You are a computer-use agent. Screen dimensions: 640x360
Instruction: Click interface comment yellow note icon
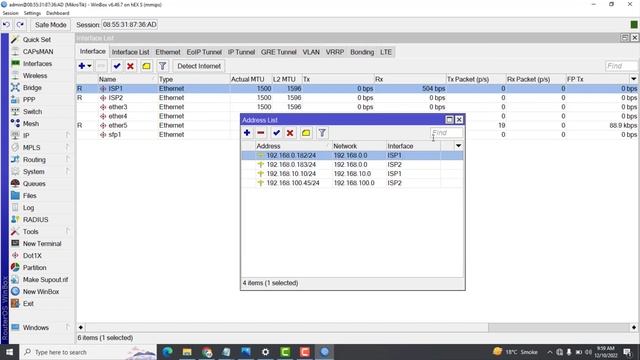pos(146,66)
